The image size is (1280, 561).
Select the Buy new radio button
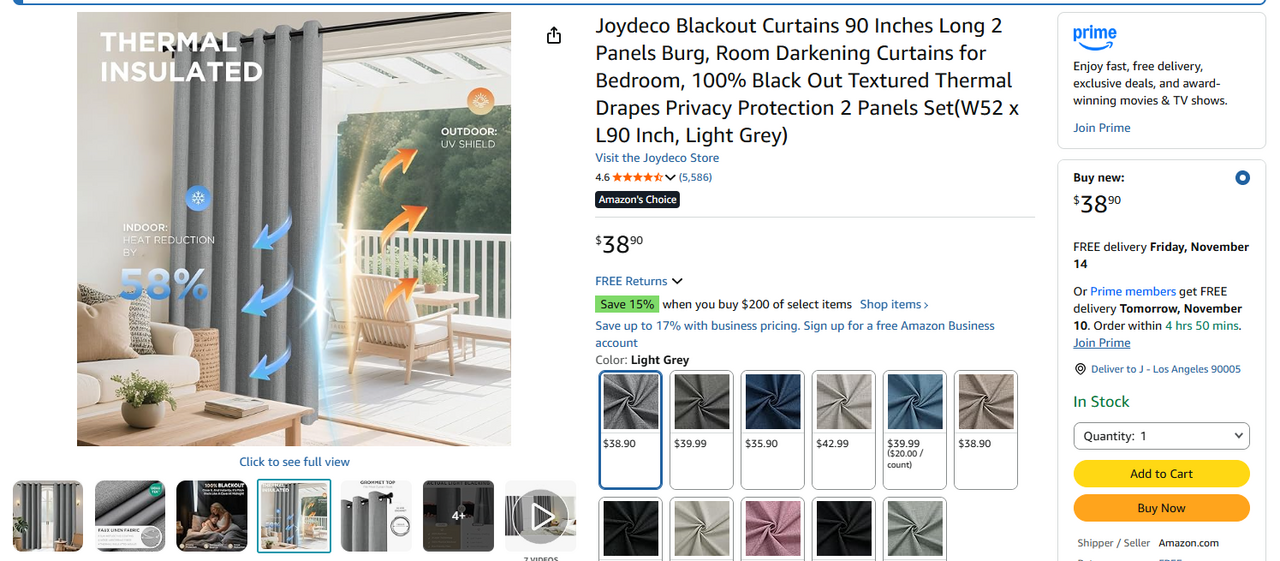(1242, 178)
